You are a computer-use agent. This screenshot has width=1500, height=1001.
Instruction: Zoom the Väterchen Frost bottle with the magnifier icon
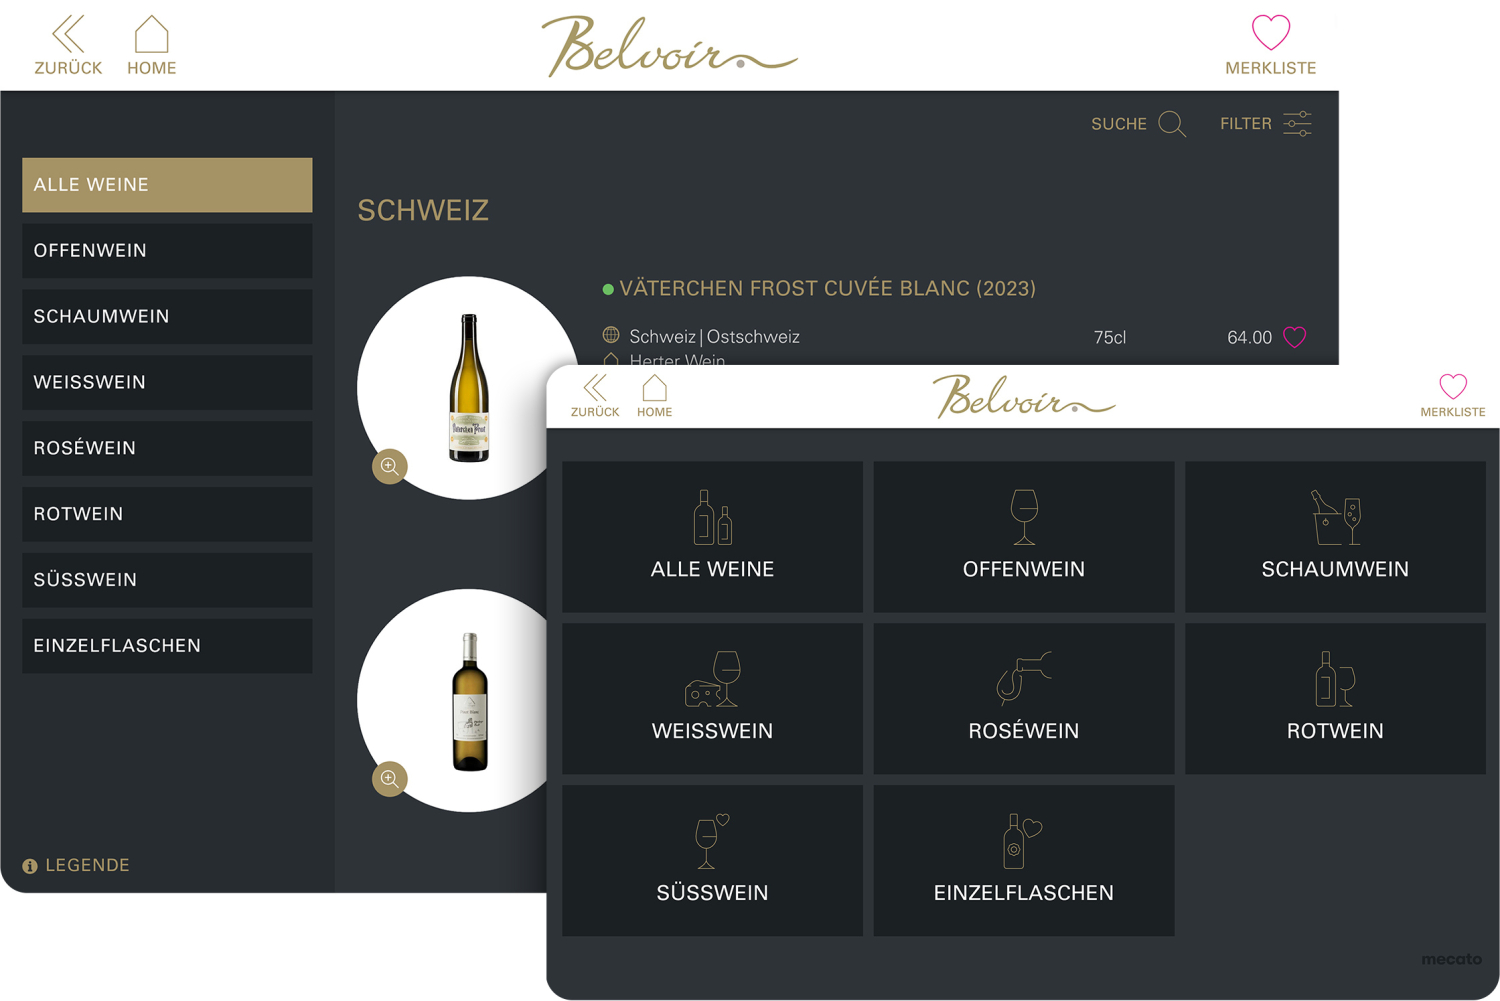(390, 466)
